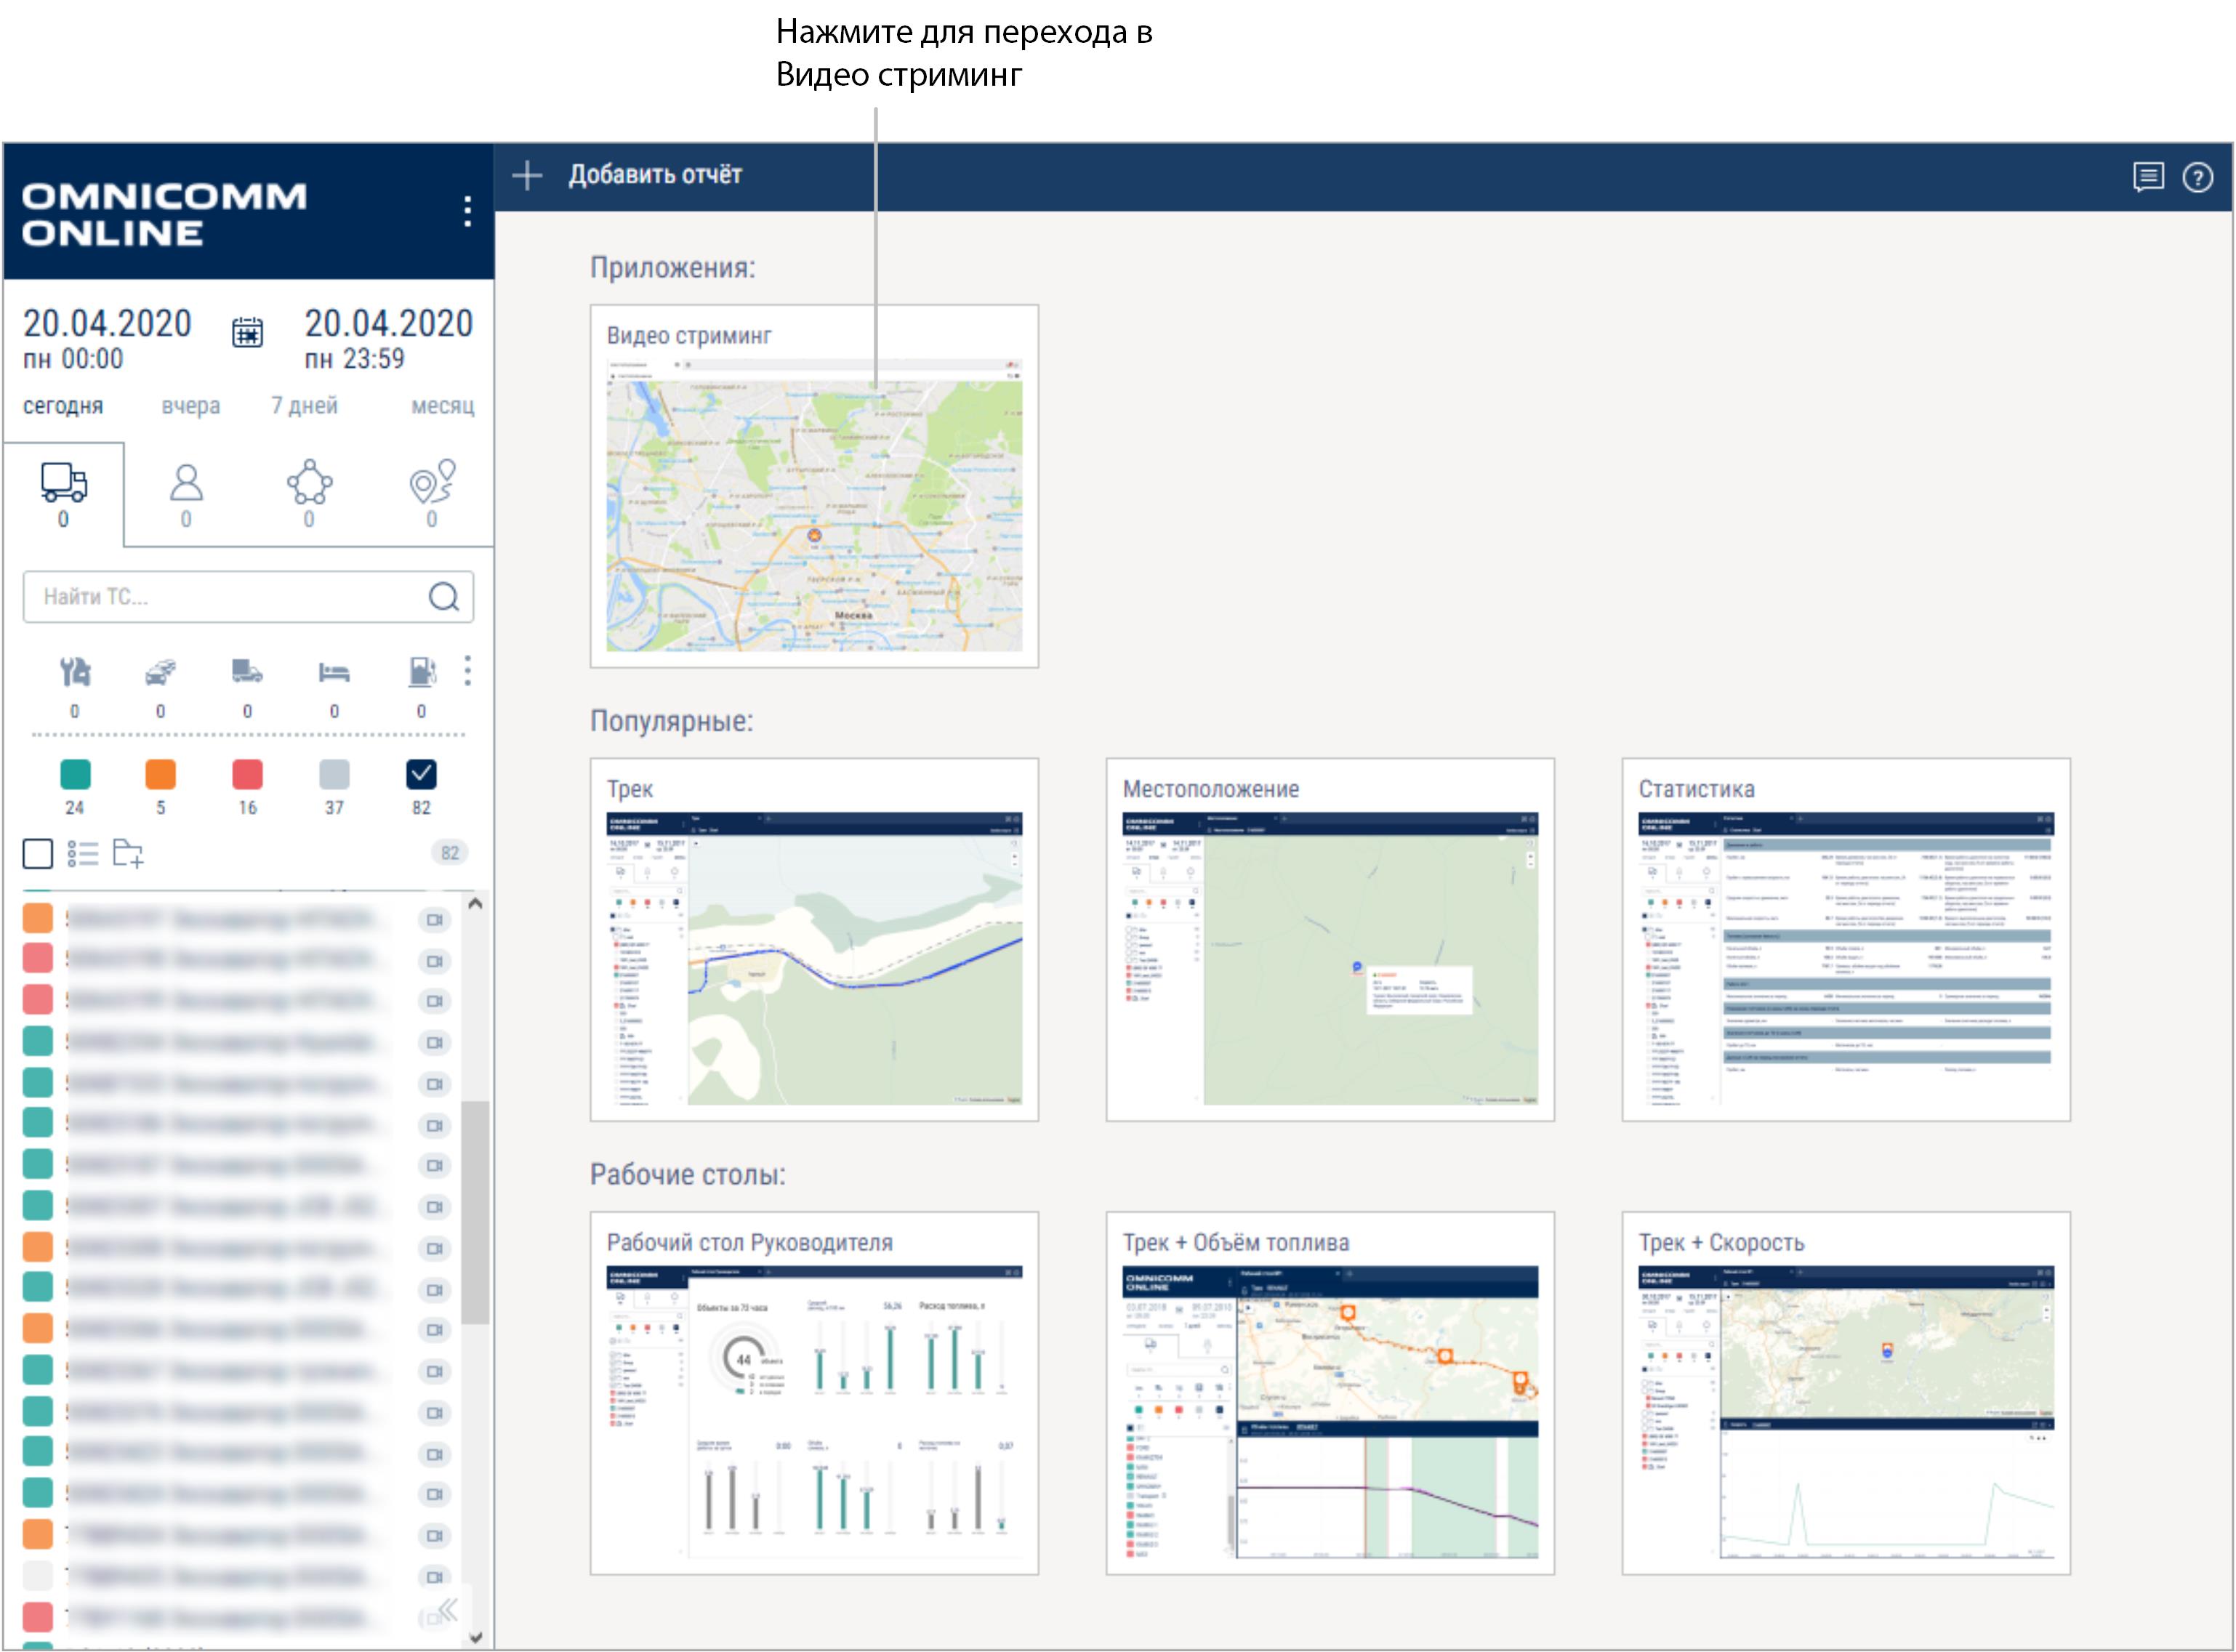This screenshot has width=2236, height=1652.
Task: Click the end date 20.04.2020 пн 23:59
Action: coord(388,339)
